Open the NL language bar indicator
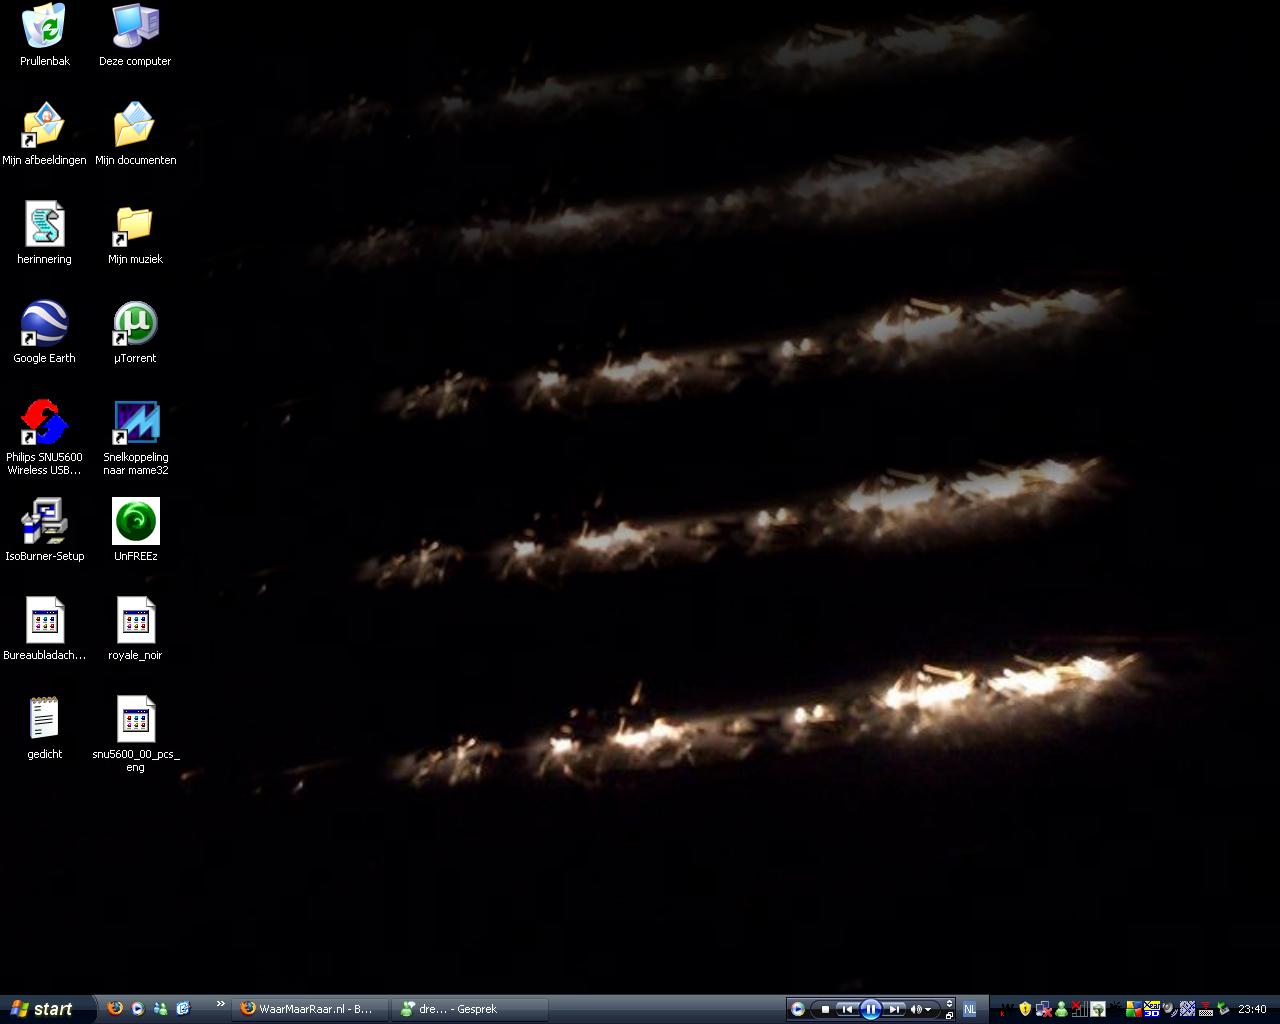This screenshot has width=1280, height=1024. coord(969,1009)
